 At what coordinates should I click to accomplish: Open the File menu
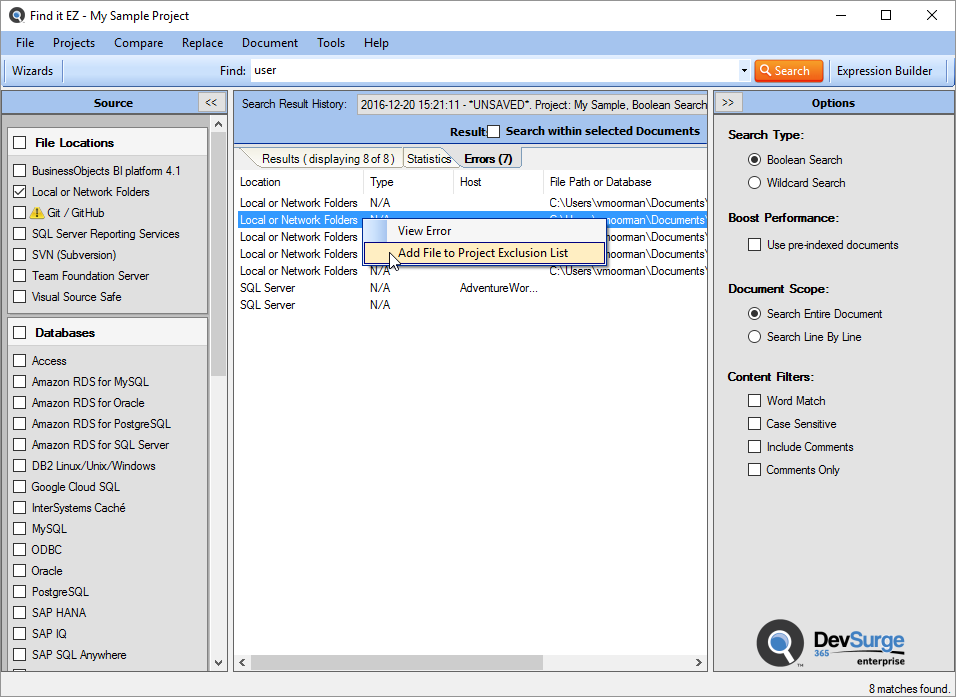tap(25, 43)
